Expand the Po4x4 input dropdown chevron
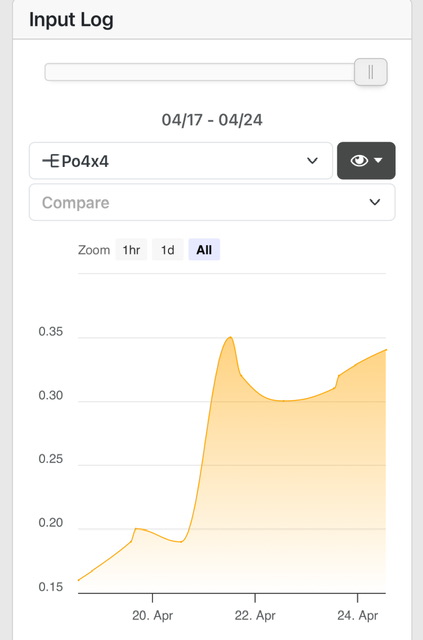The image size is (423, 640). [312, 161]
